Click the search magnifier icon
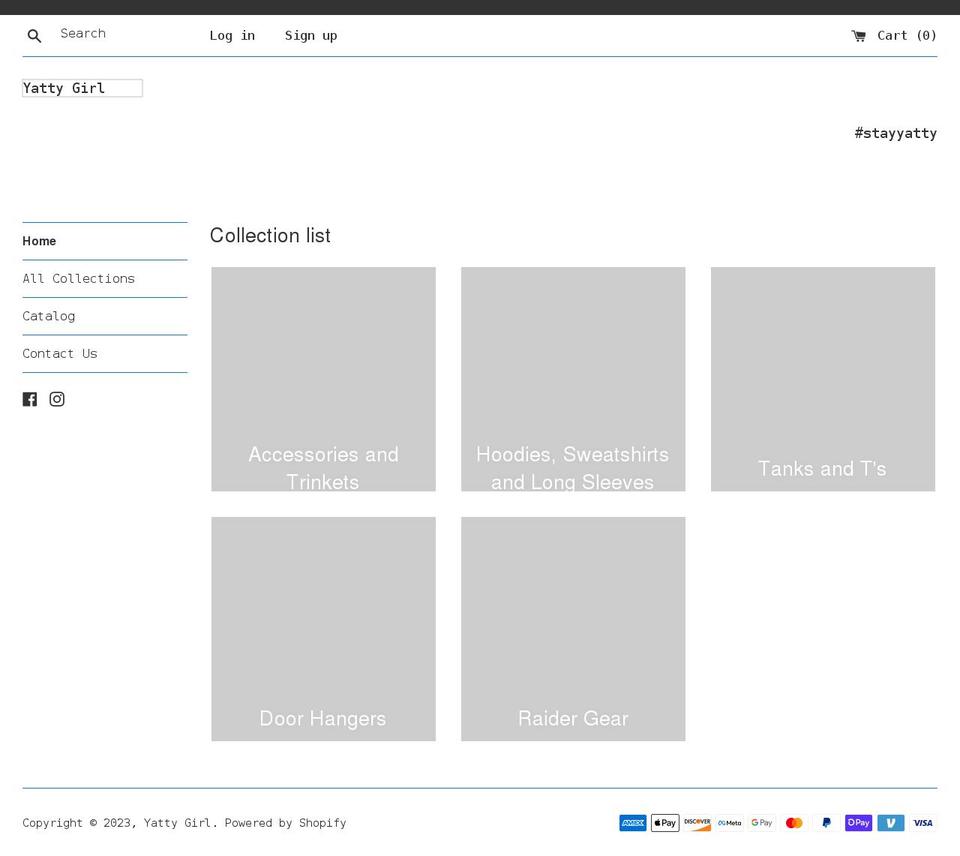Viewport: 960px width, 856px height. point(34,36)
